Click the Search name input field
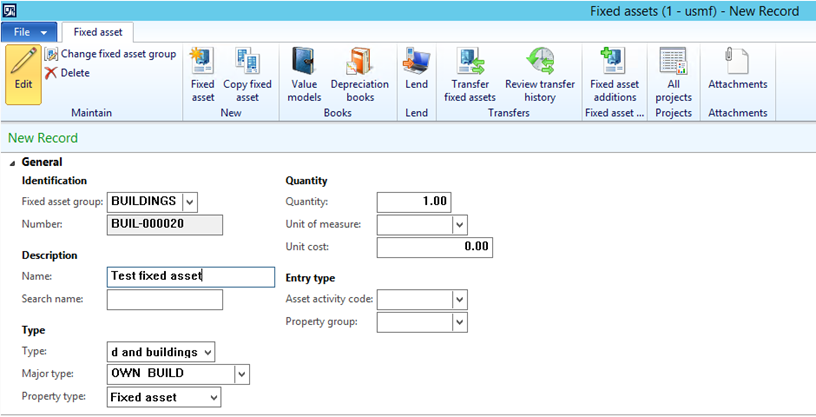 pyautogui.click(x=164, y=300)
